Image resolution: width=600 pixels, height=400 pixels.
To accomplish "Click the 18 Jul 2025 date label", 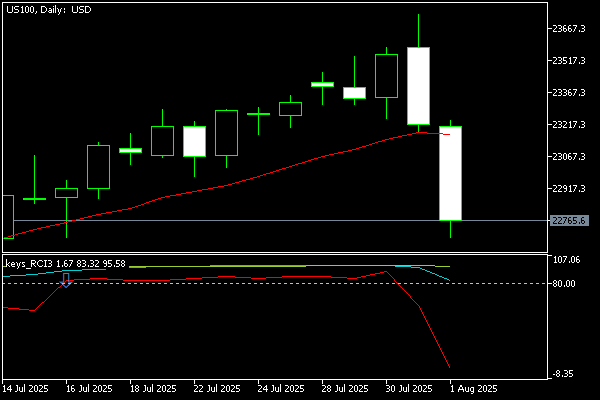I will click(153, 389).
